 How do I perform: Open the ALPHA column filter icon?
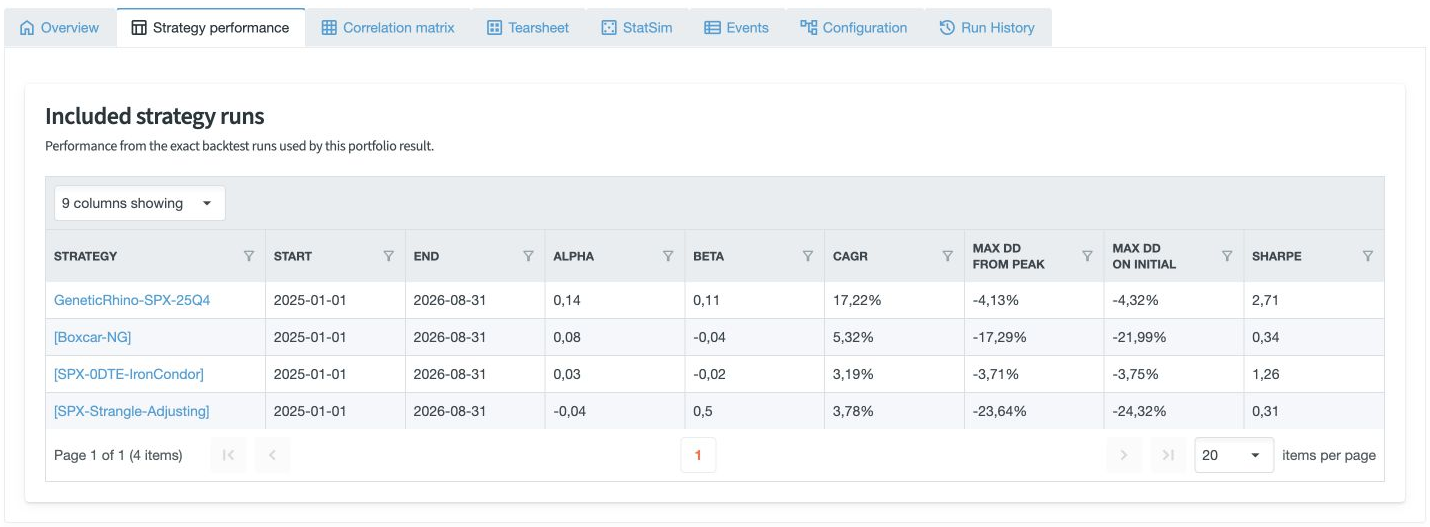668,256
